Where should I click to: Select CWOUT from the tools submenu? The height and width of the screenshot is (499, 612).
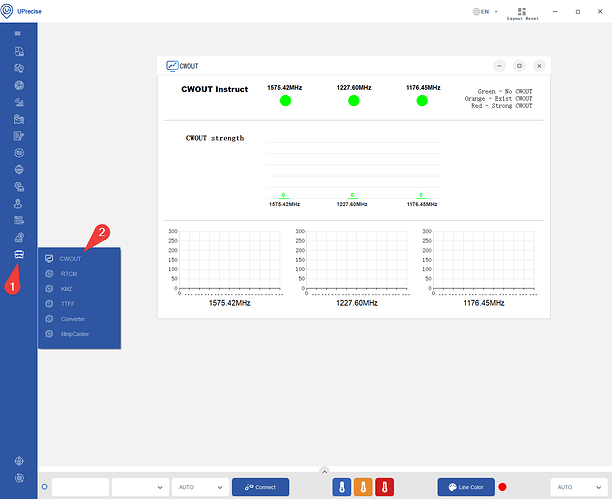point(70,259)
